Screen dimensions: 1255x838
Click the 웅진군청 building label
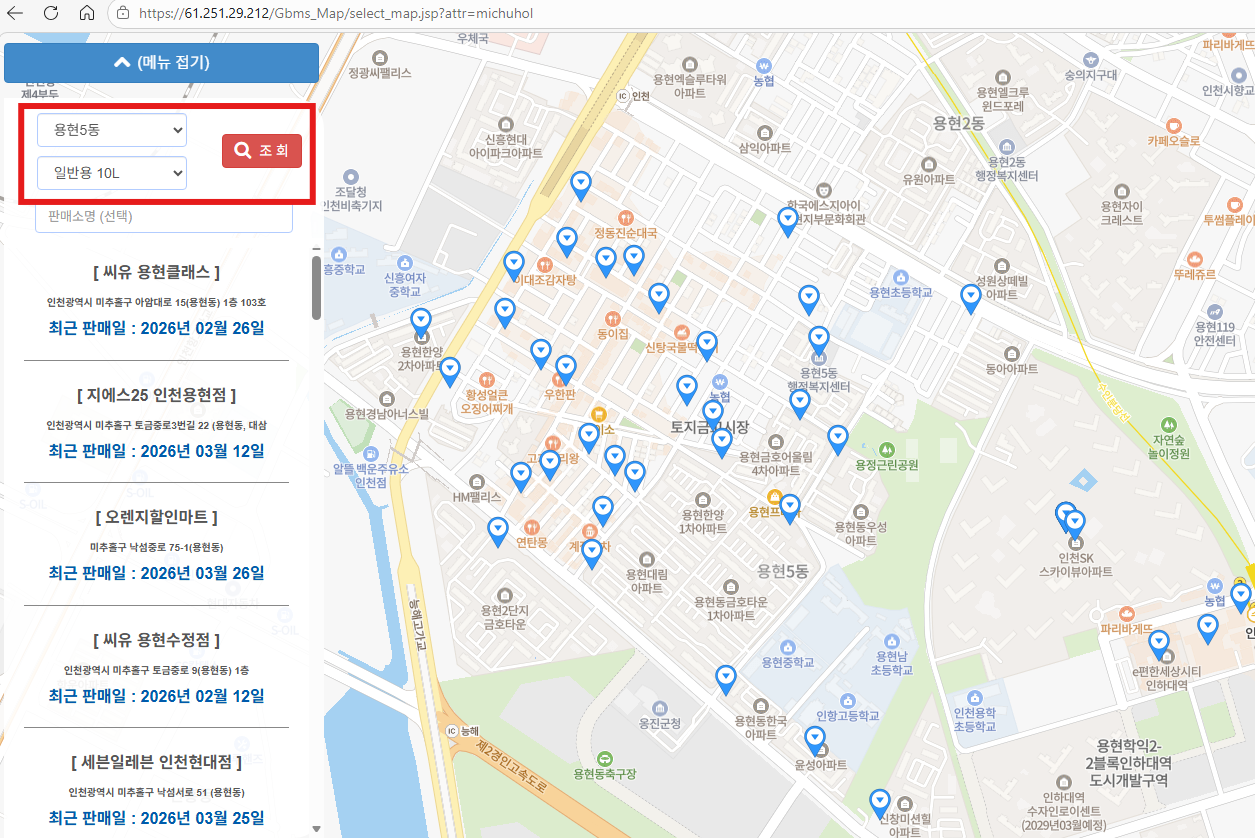[x=660, y=723]
